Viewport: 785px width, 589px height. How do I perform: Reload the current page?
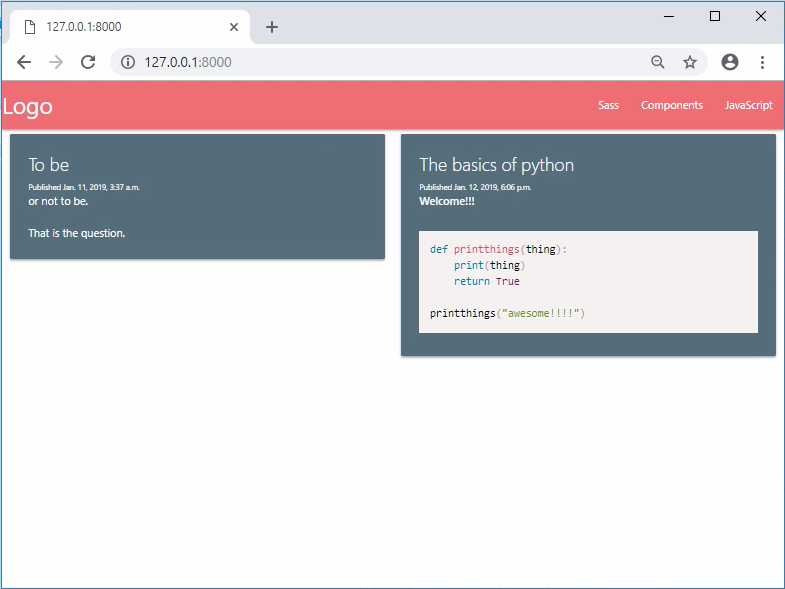click(x=88, y=62)
